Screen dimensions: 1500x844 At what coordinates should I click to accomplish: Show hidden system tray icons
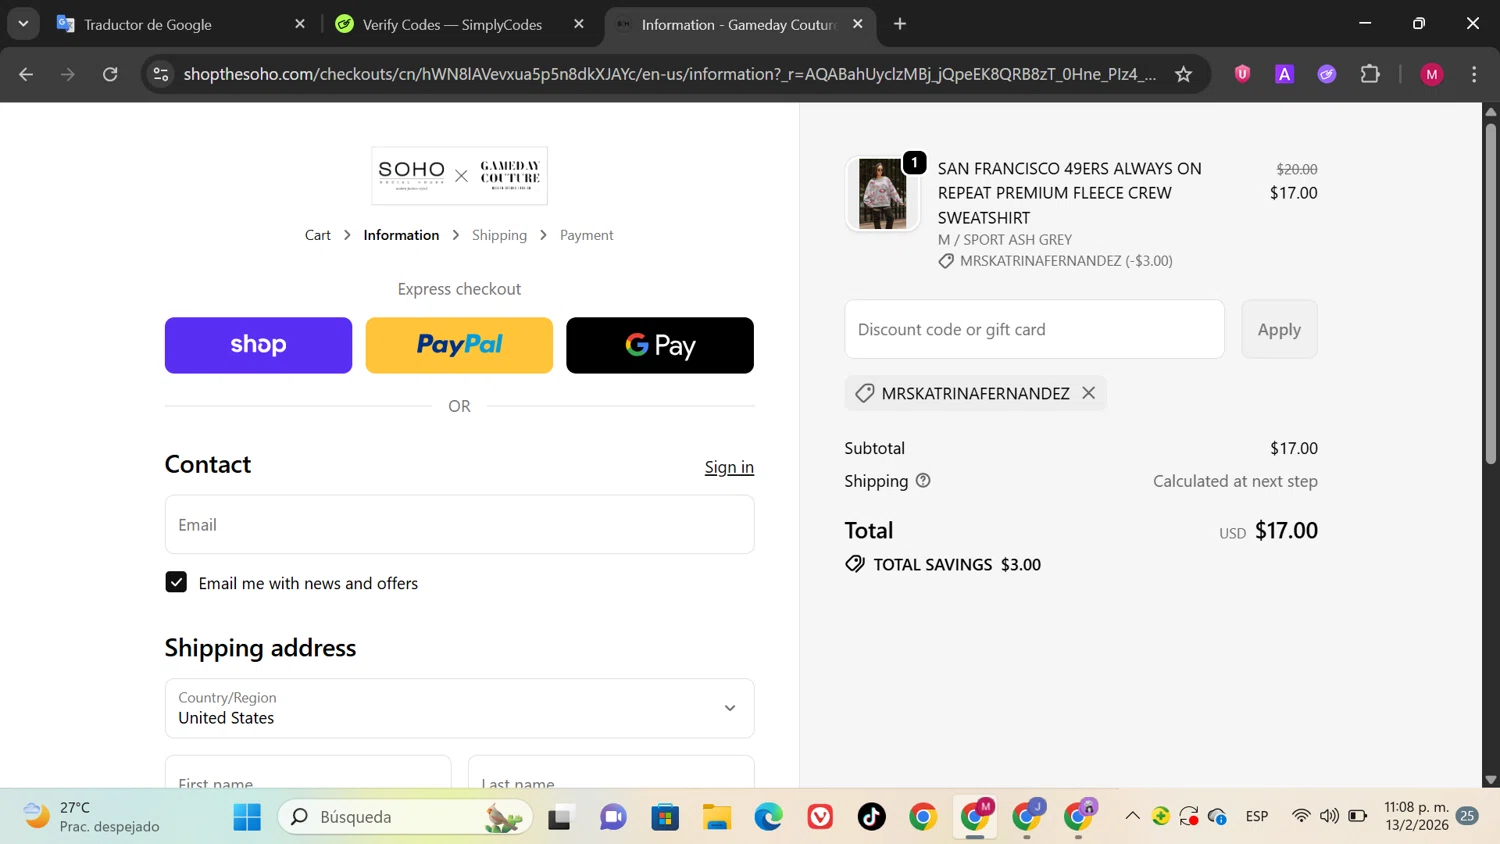pyautogui.click(x=1132, y=816)
